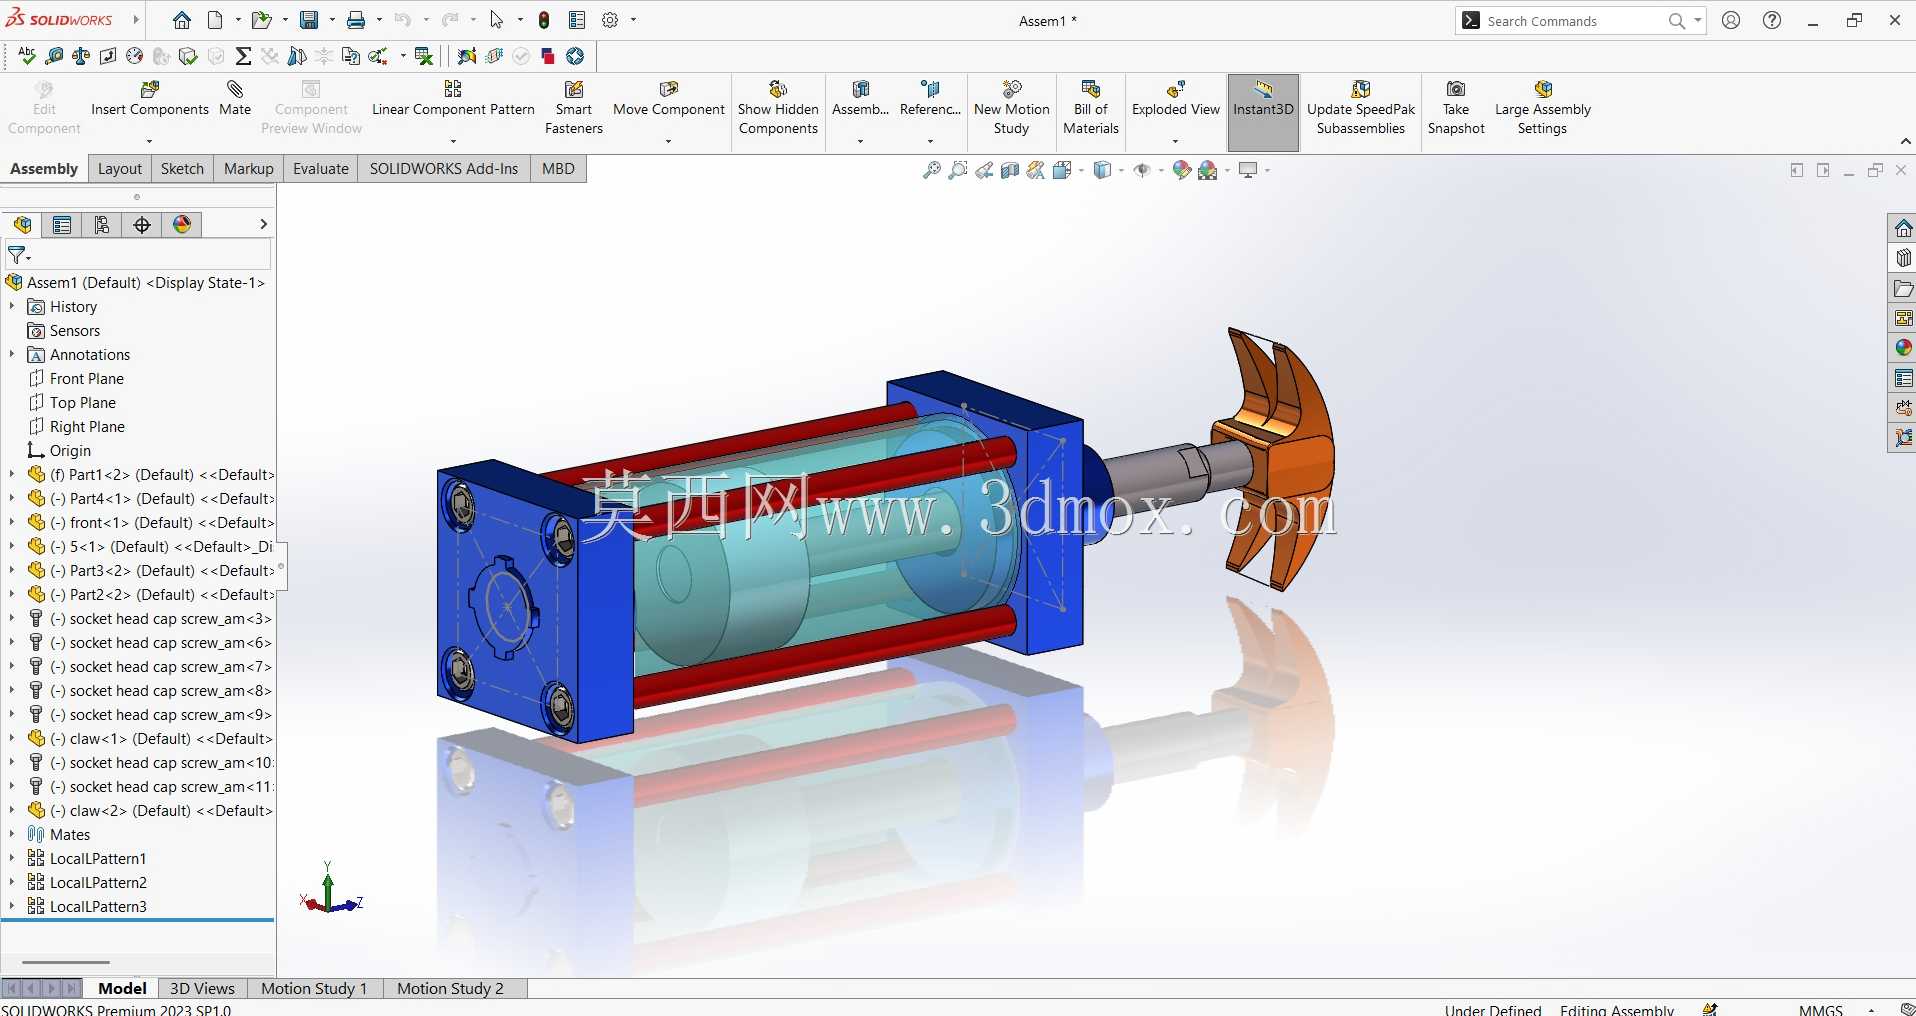Click the rebuild traffic light icon
The height and width of the screenshot is (1016, 1916).
(x=544, y=20)
